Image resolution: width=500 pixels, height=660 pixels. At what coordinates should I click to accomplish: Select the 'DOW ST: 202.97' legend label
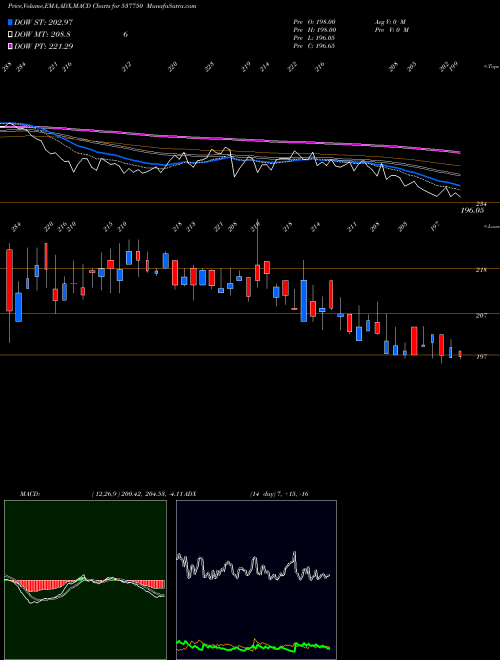pyautogui.click(x=43, y=22)
